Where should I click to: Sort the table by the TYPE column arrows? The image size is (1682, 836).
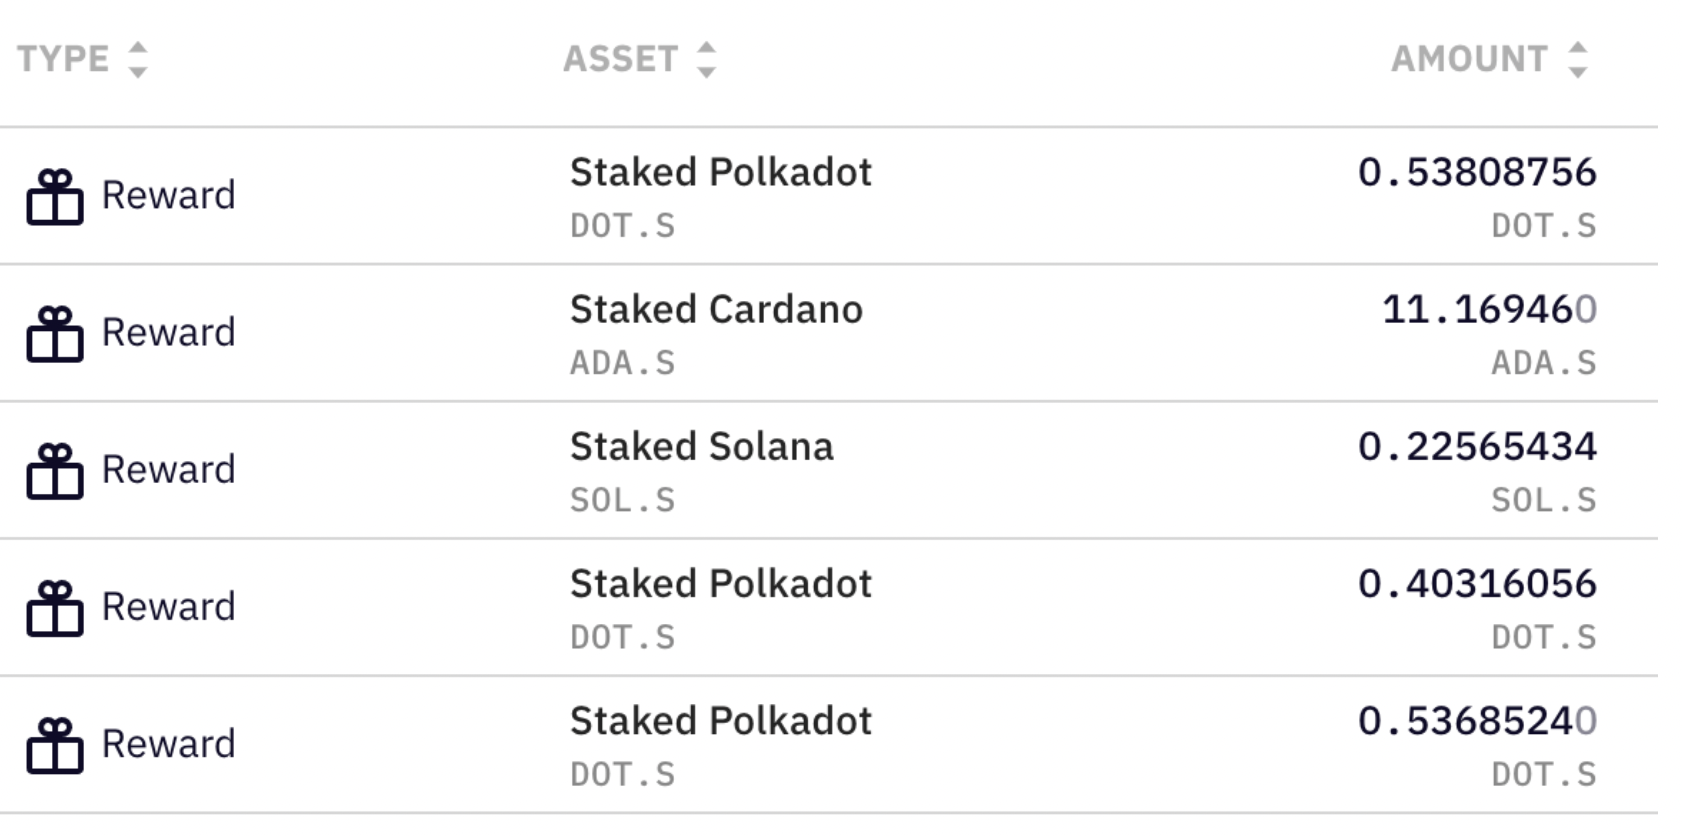click(x=138, y=60)
